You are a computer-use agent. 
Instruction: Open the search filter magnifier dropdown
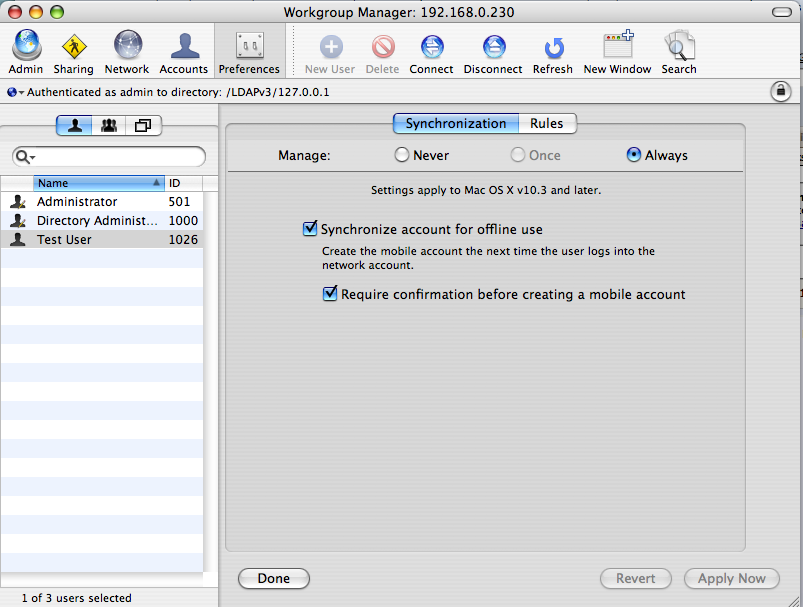click(x=25, y=157)
